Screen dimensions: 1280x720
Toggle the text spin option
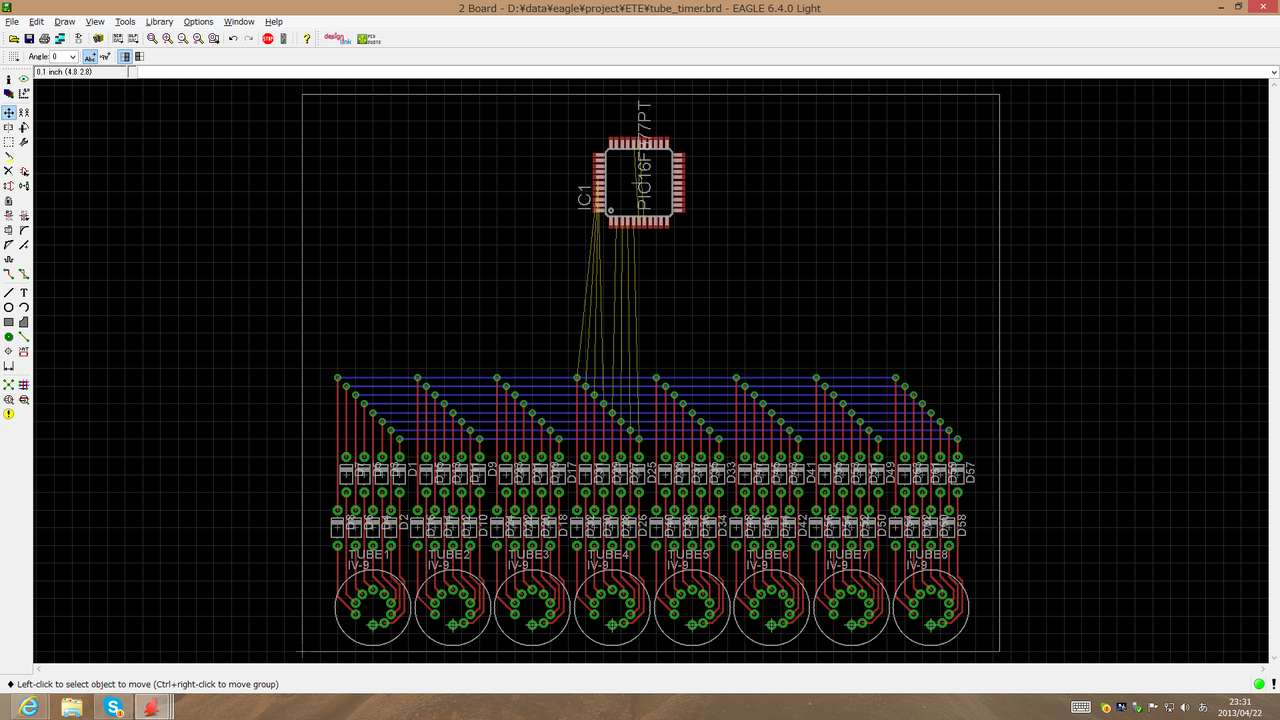(105, 57)
